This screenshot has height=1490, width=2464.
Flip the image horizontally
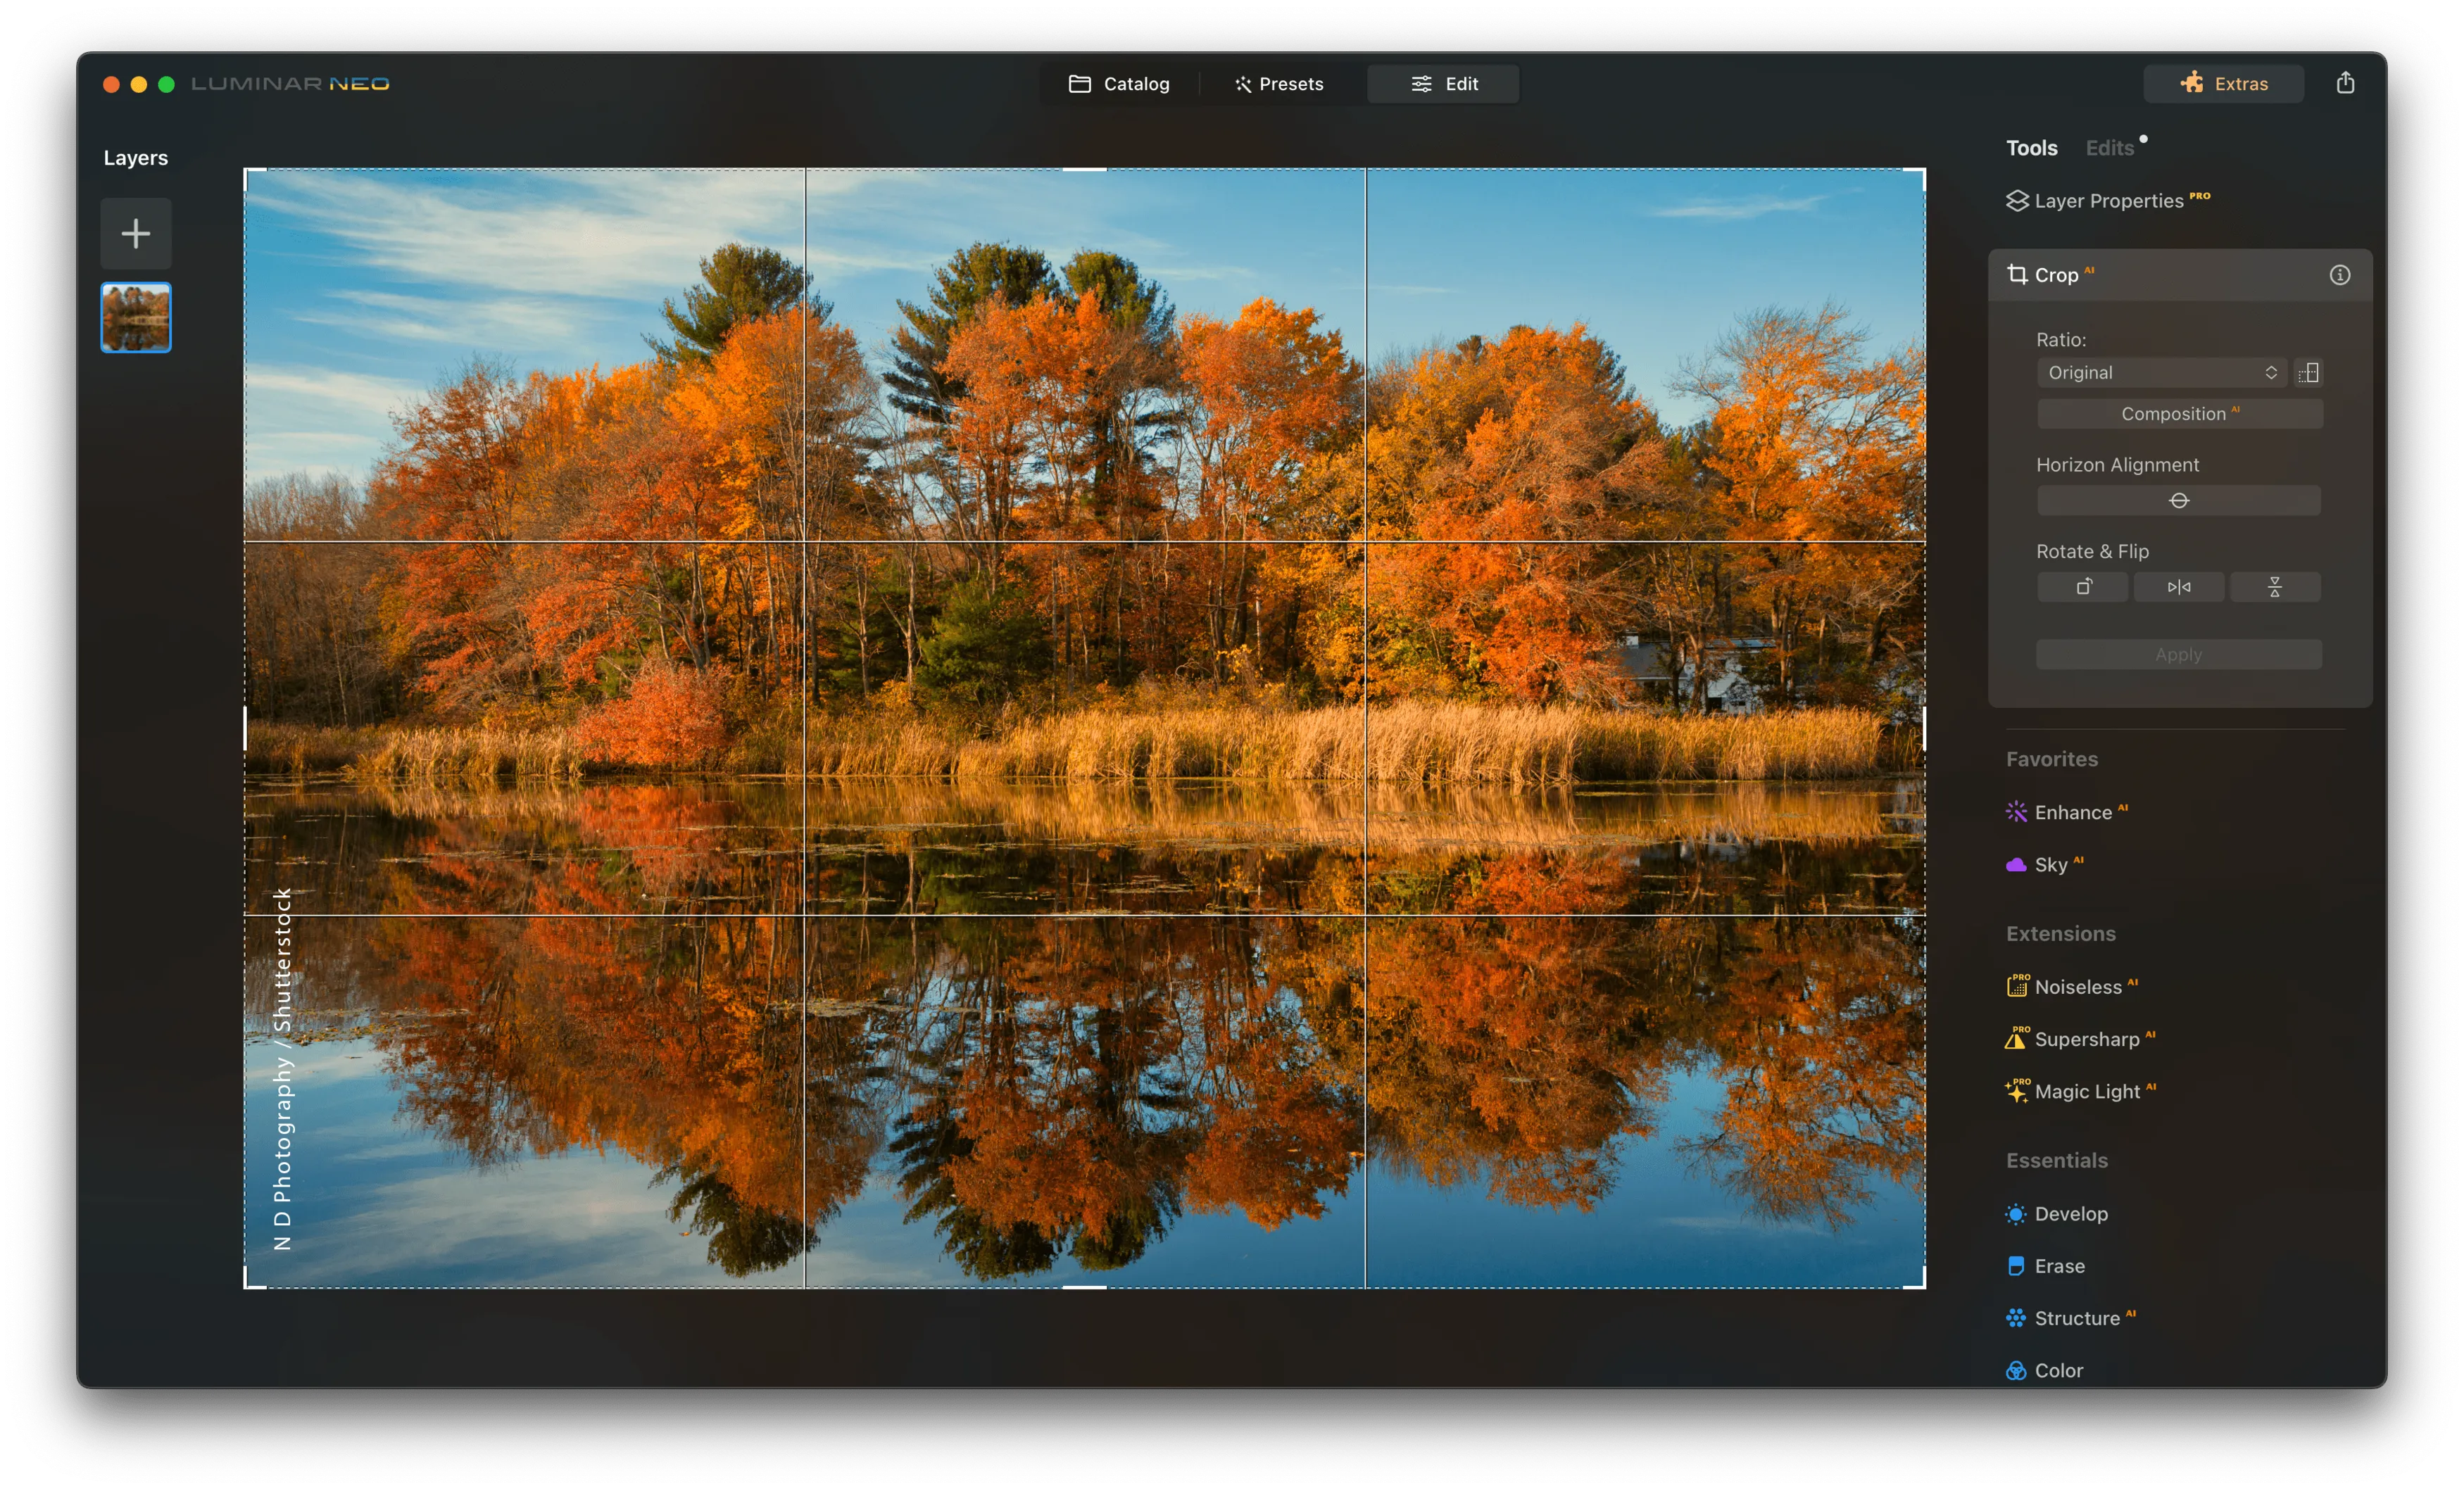2178,587
